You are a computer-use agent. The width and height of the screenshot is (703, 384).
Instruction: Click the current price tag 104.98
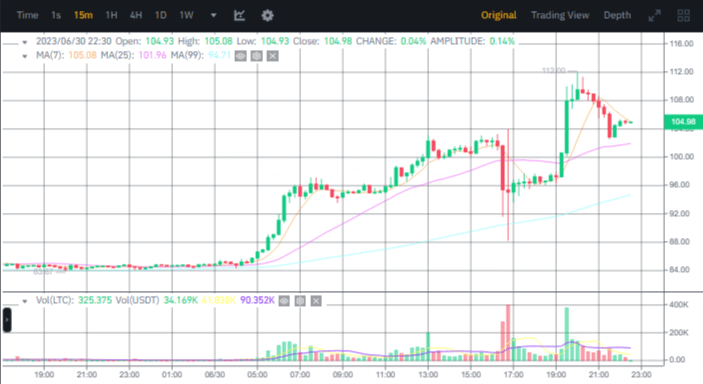[683, 122]
